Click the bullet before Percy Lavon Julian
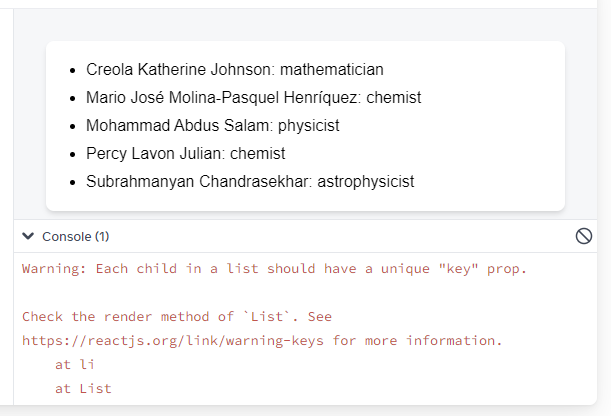Image resolution: width=611 pixels, height=416 pixels. 72,155
